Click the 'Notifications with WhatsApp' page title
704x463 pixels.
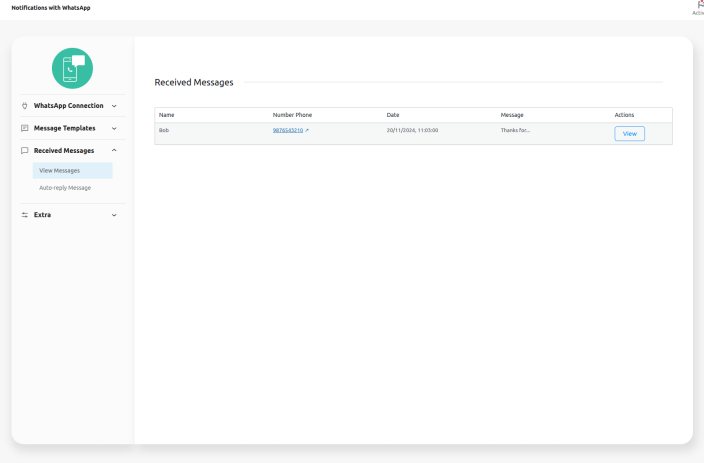tap(51, 8)
